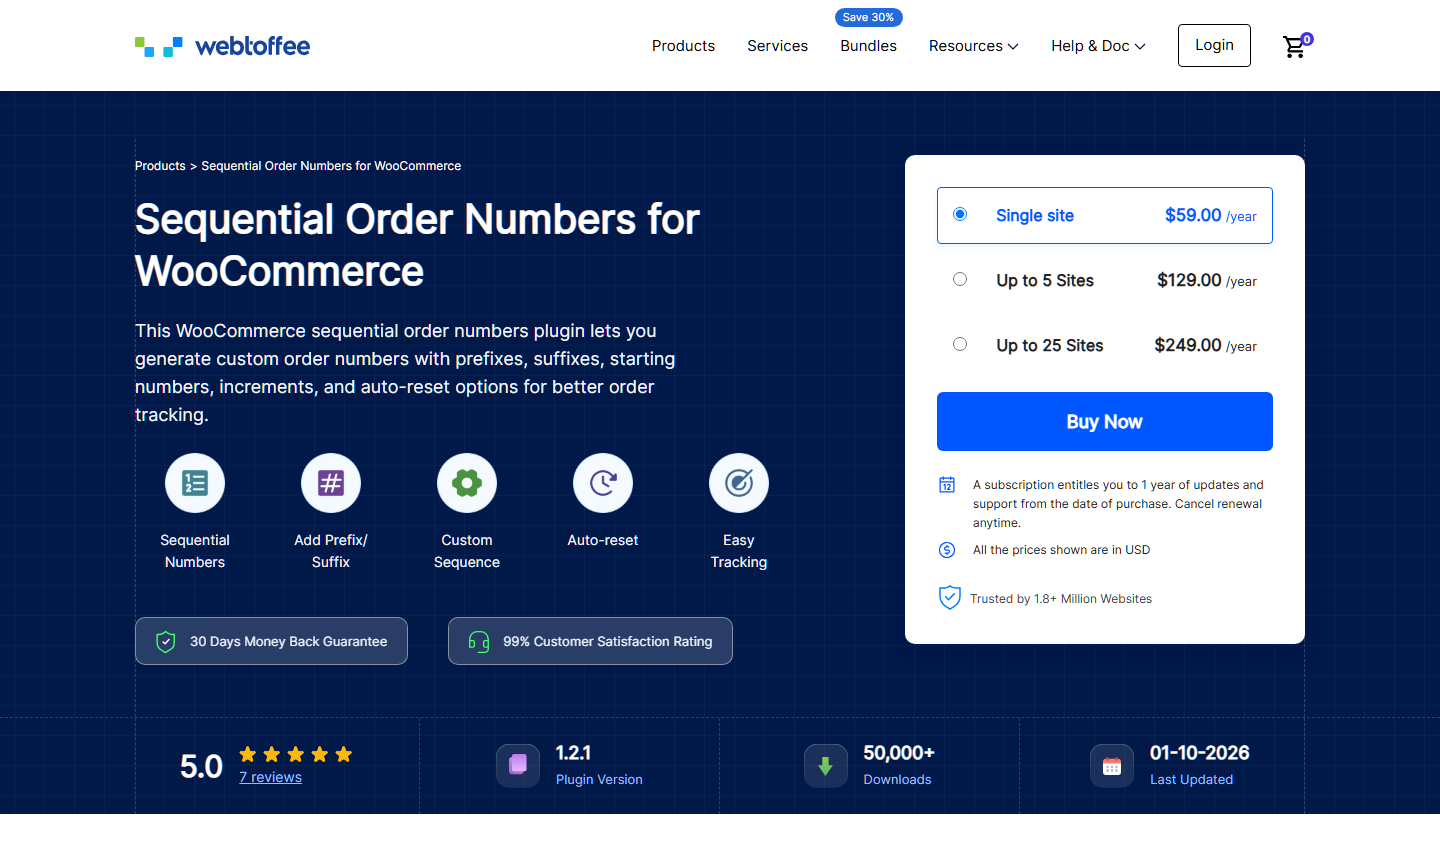Click the 1.2.1 plugin version number
1440x860 pixels.
(x=573, y=753)
